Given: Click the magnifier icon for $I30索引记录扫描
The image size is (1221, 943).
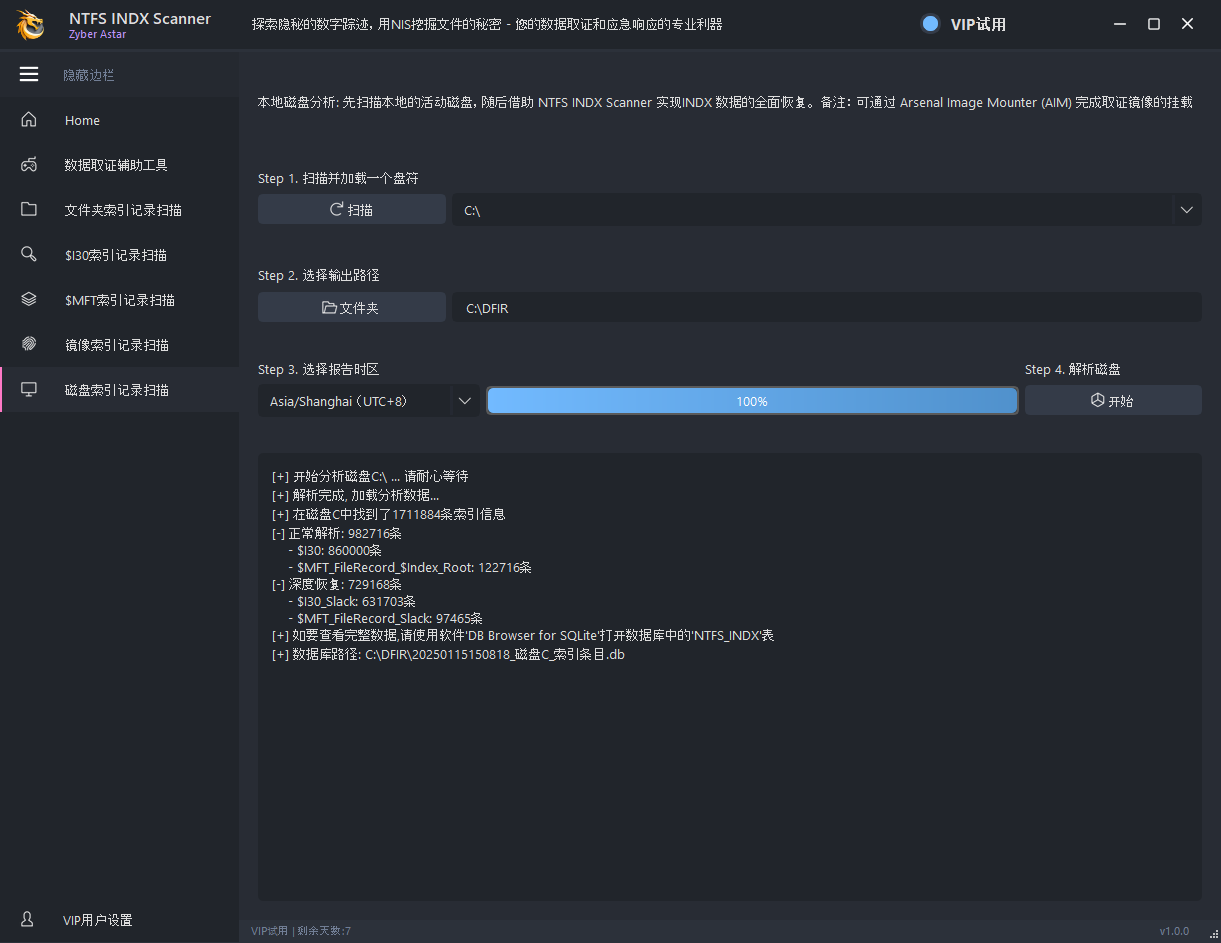Looking at the screenshot, I should click(29, 255).
